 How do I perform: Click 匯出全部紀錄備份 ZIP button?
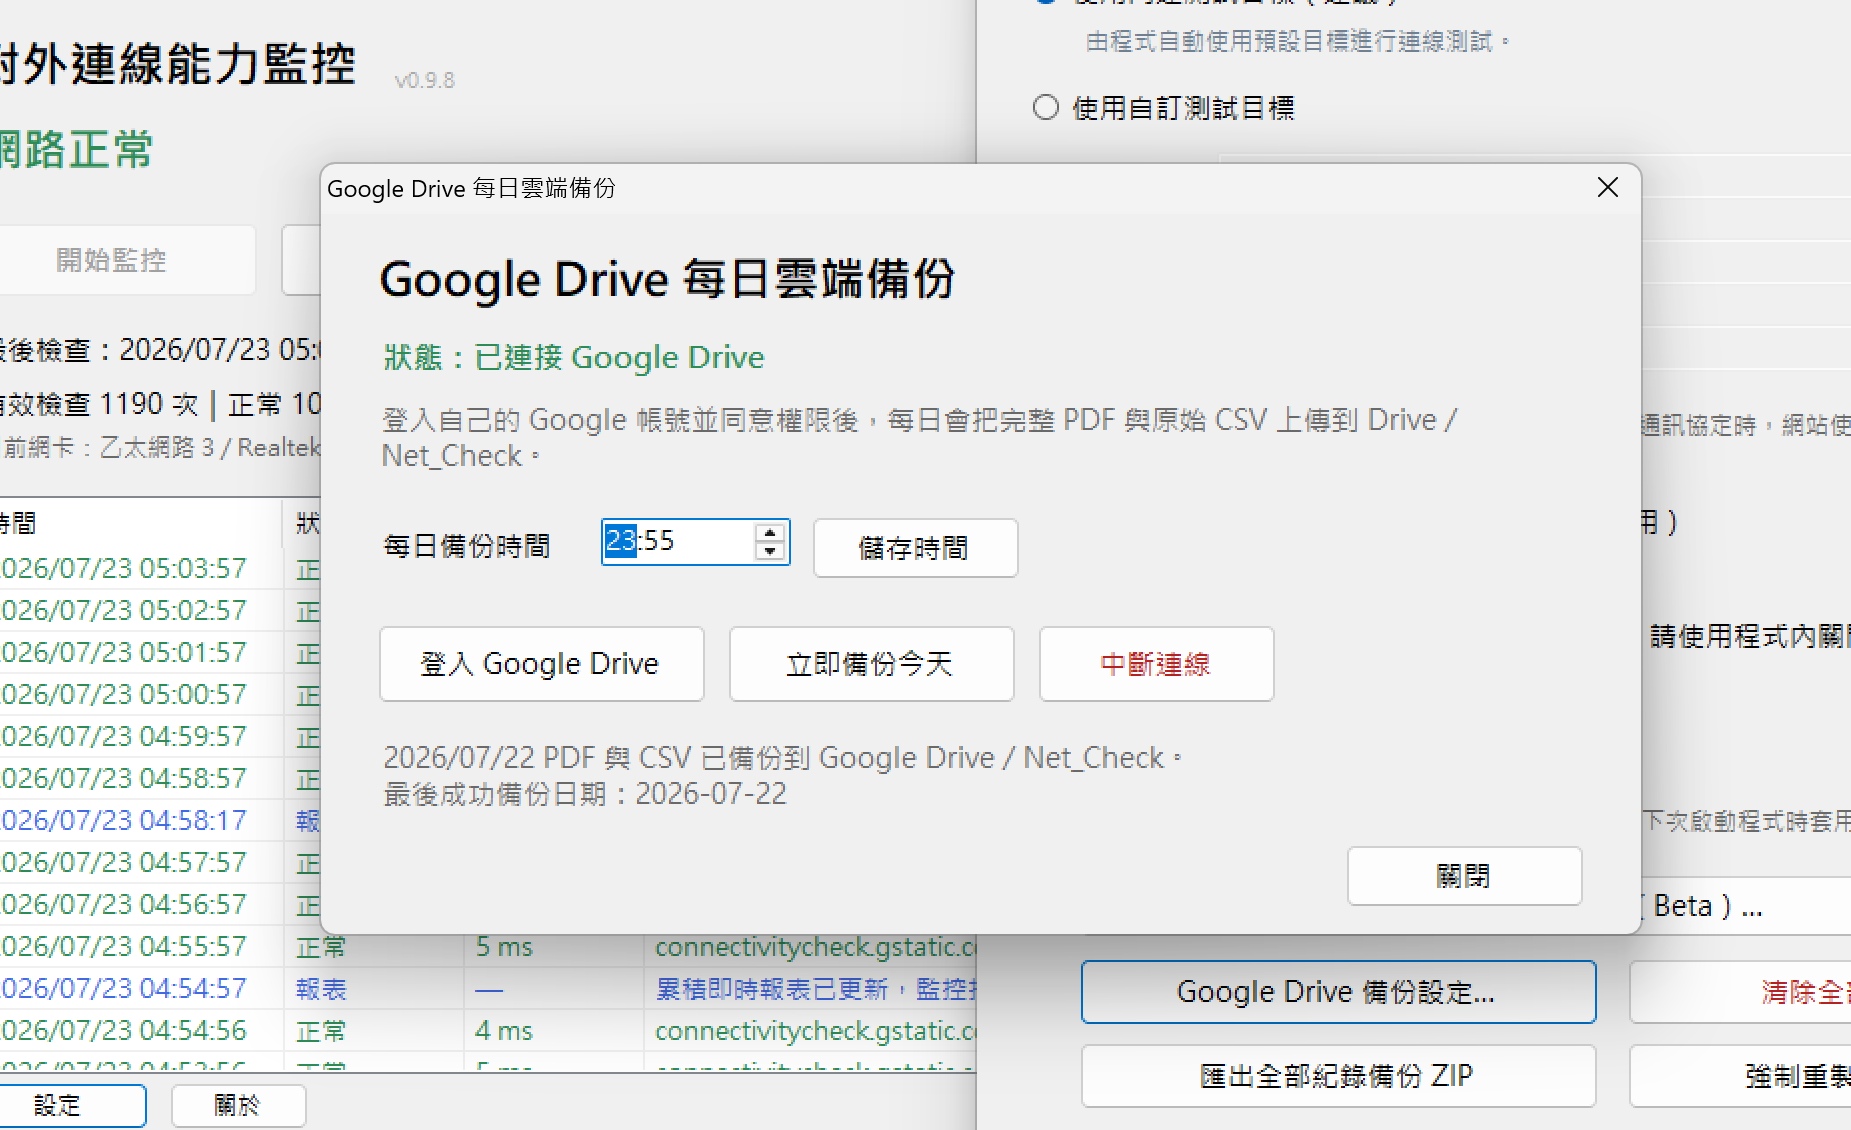(1338, 1076)
